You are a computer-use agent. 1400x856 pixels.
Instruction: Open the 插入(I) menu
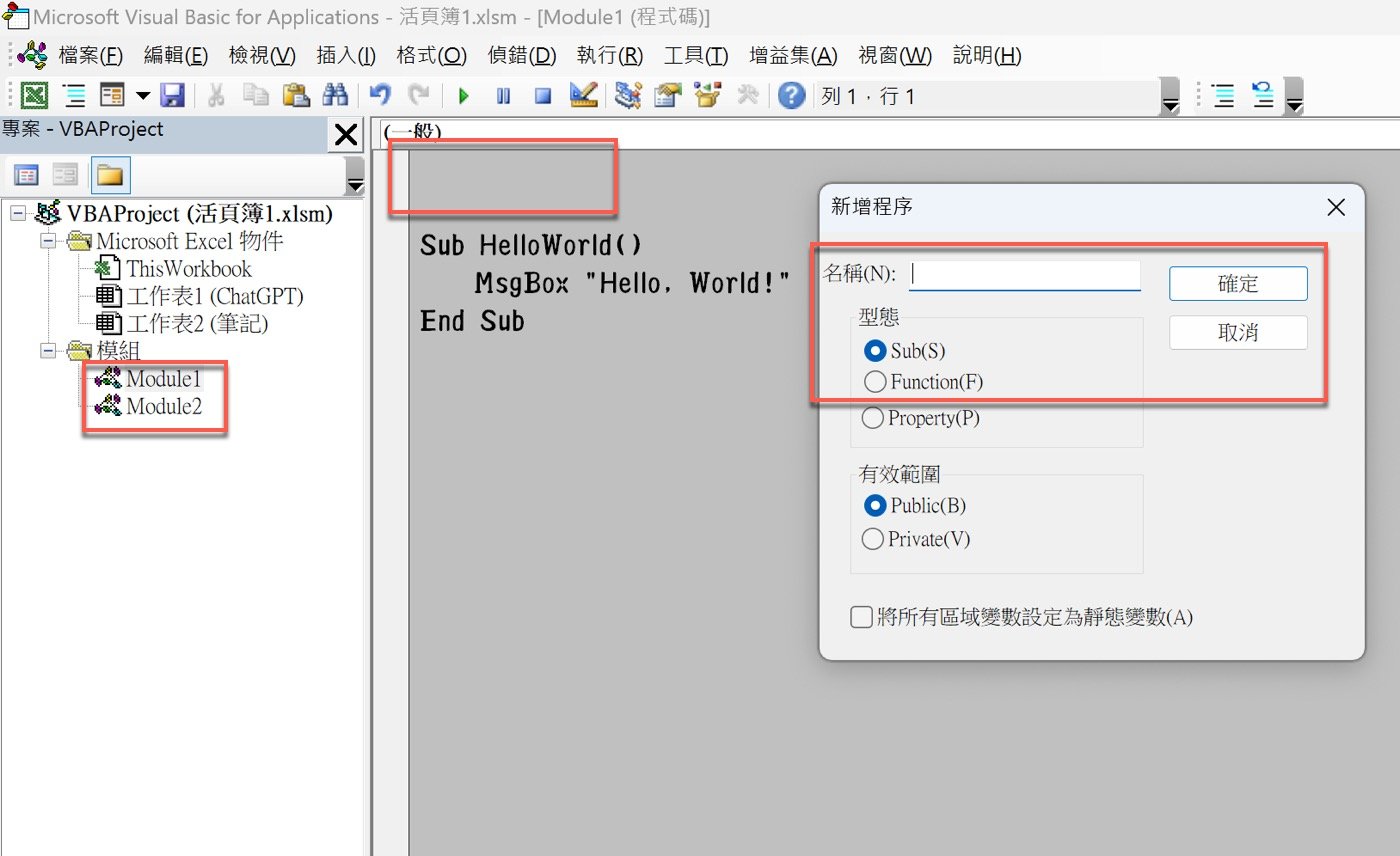click(x=345, y=55)
